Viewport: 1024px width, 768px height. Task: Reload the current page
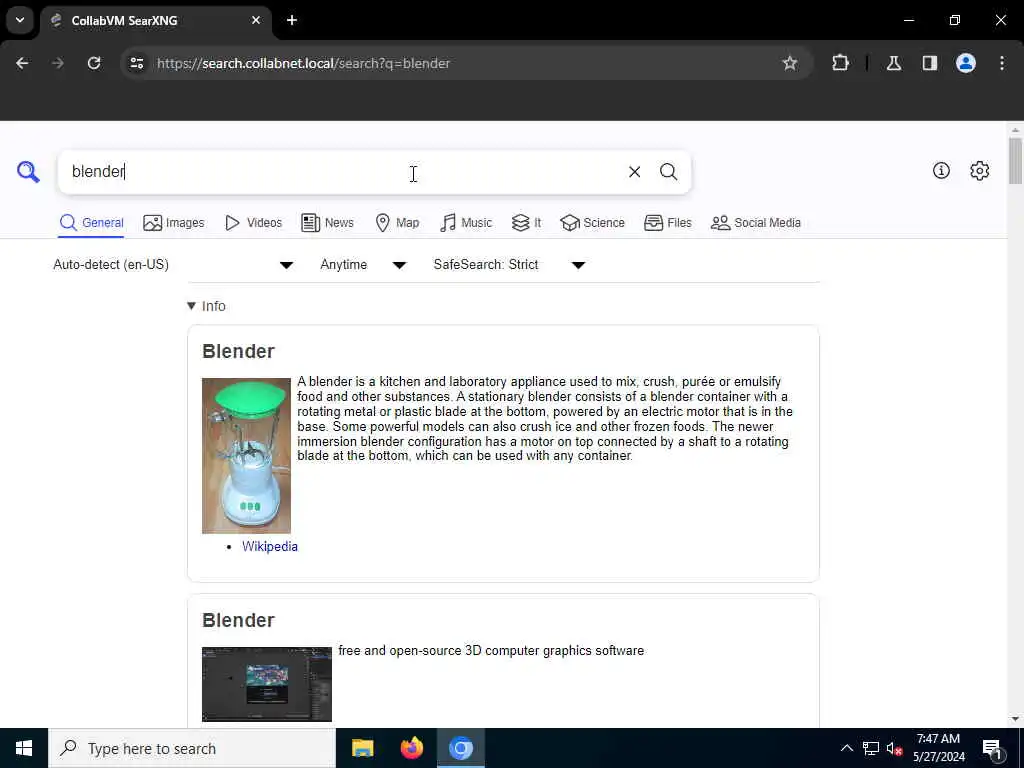coord(94,63)
